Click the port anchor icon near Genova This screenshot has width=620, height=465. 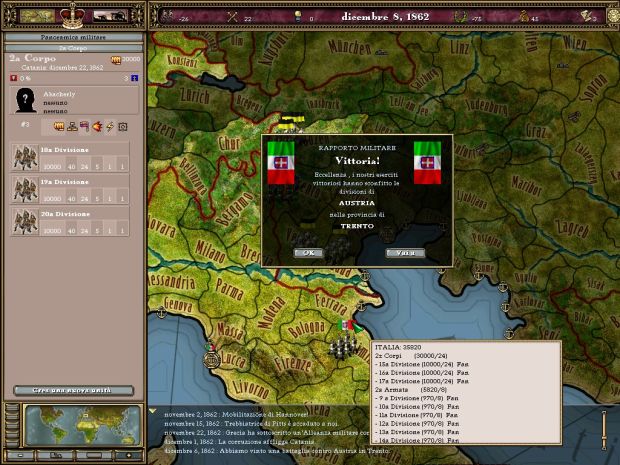pos(161,313)
